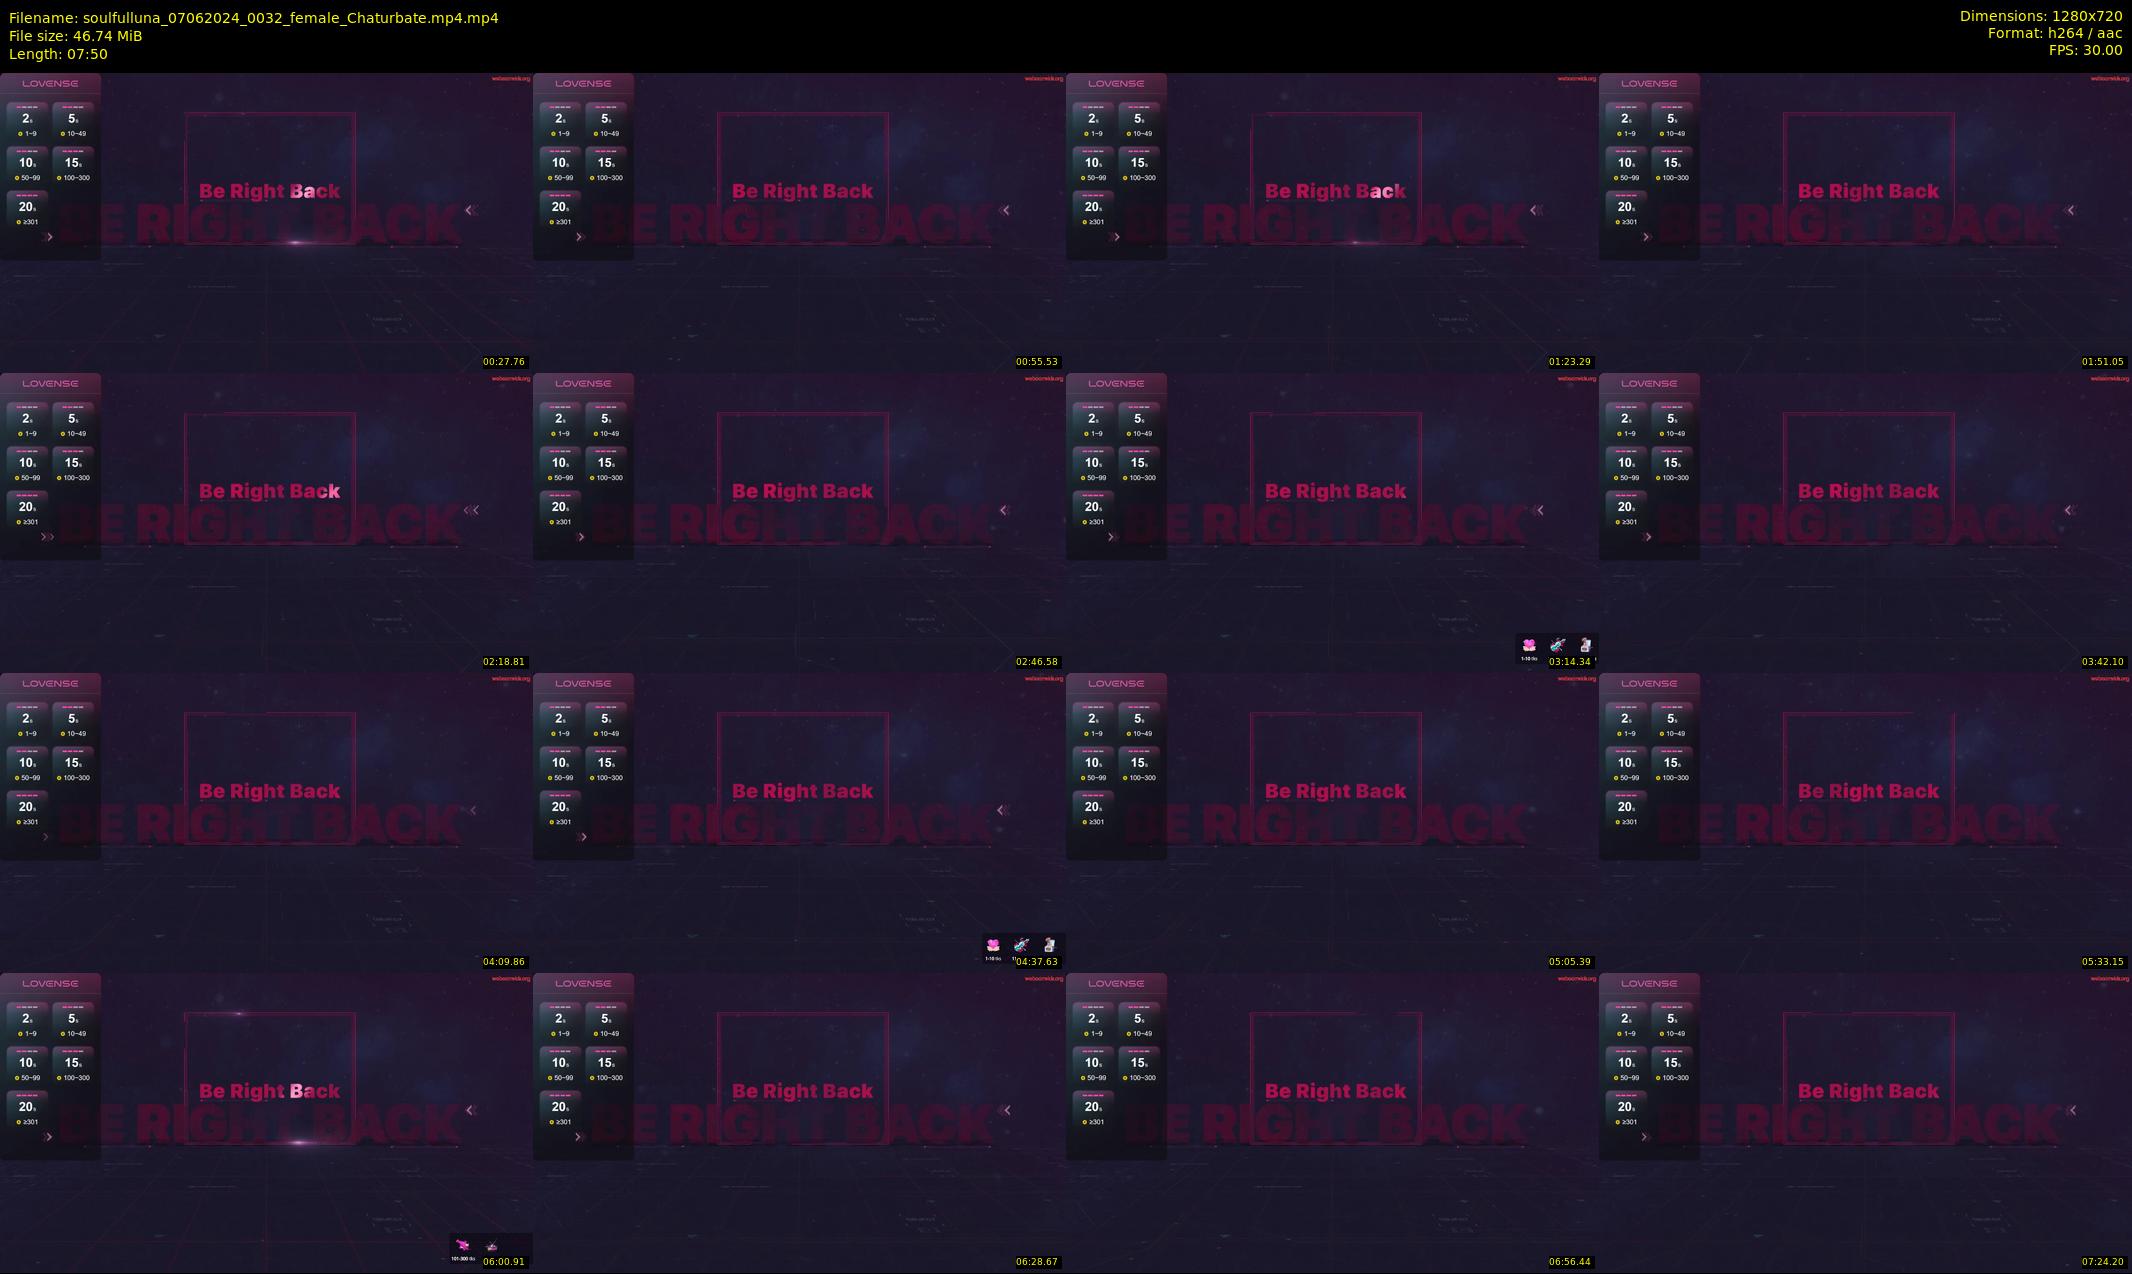Click the Lovense logo in the 07:24.20 frame
Image resolution: width=2132 pixels, height=1274 pixels.
[1649, 984]
